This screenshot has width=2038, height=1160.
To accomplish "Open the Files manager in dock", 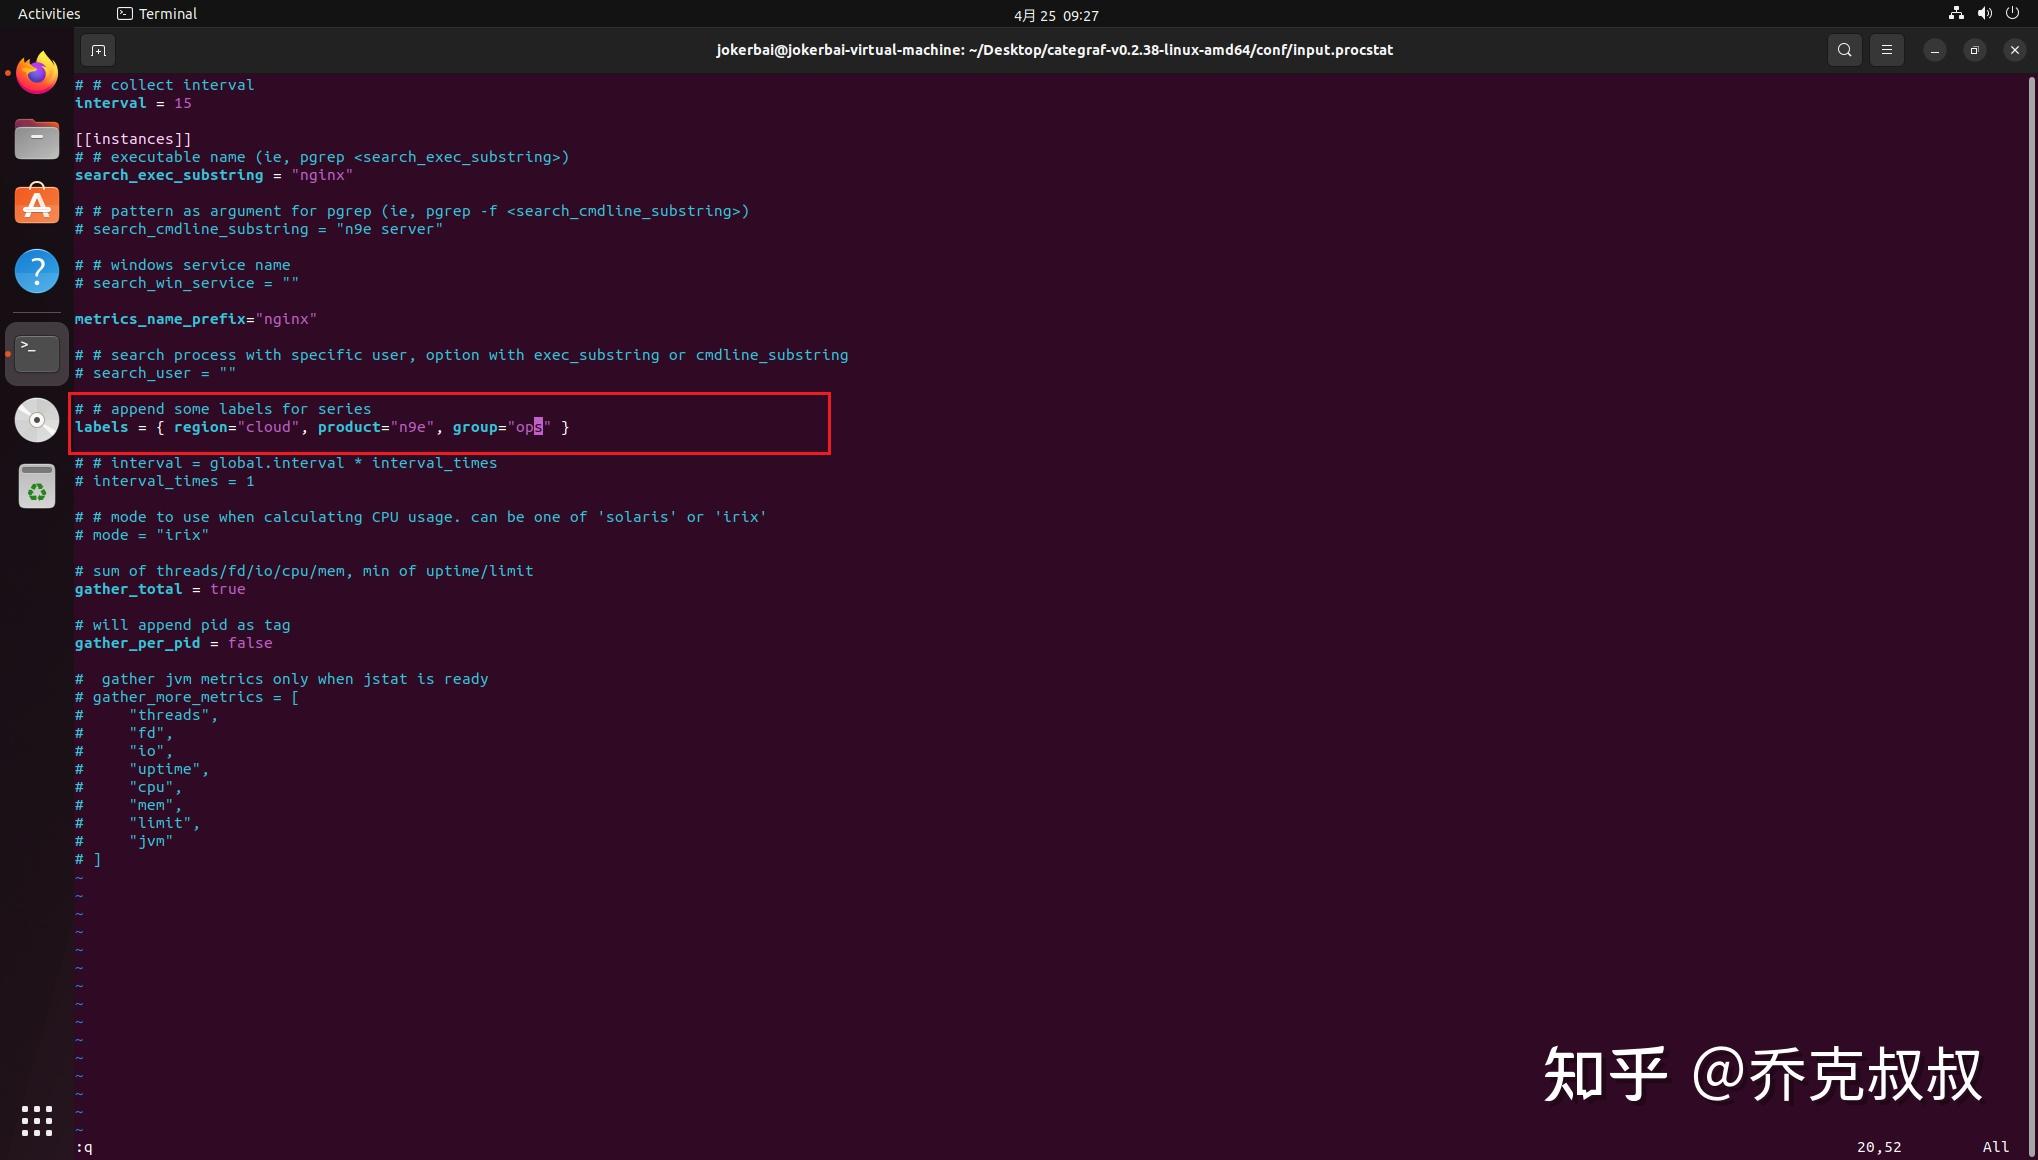I will (x=37, y=139).
